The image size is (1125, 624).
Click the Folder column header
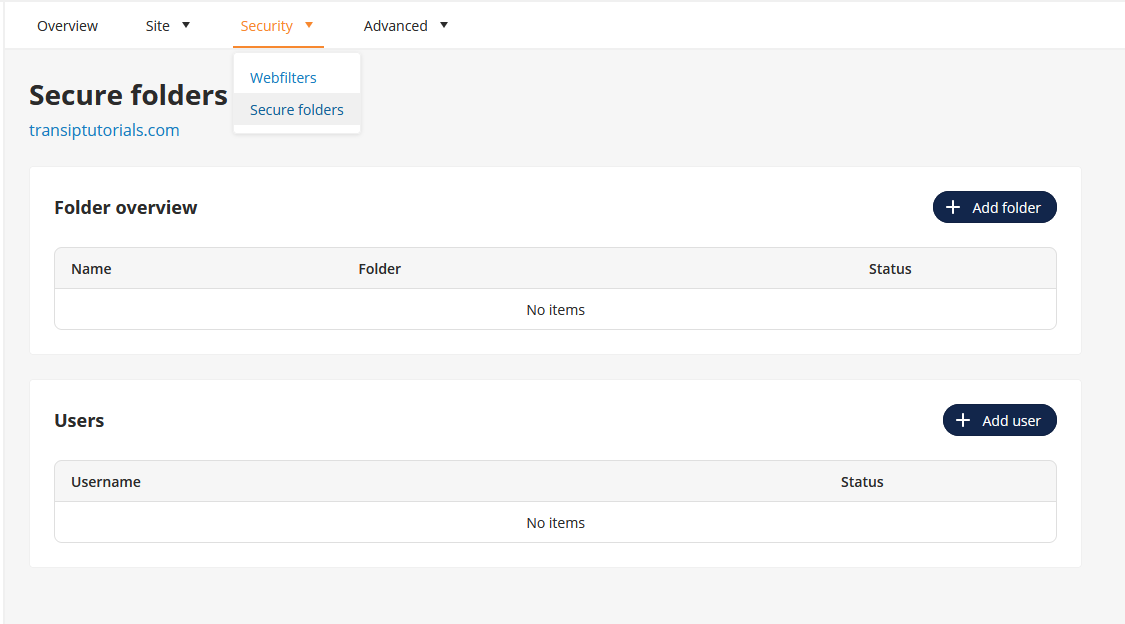(380, 269)
